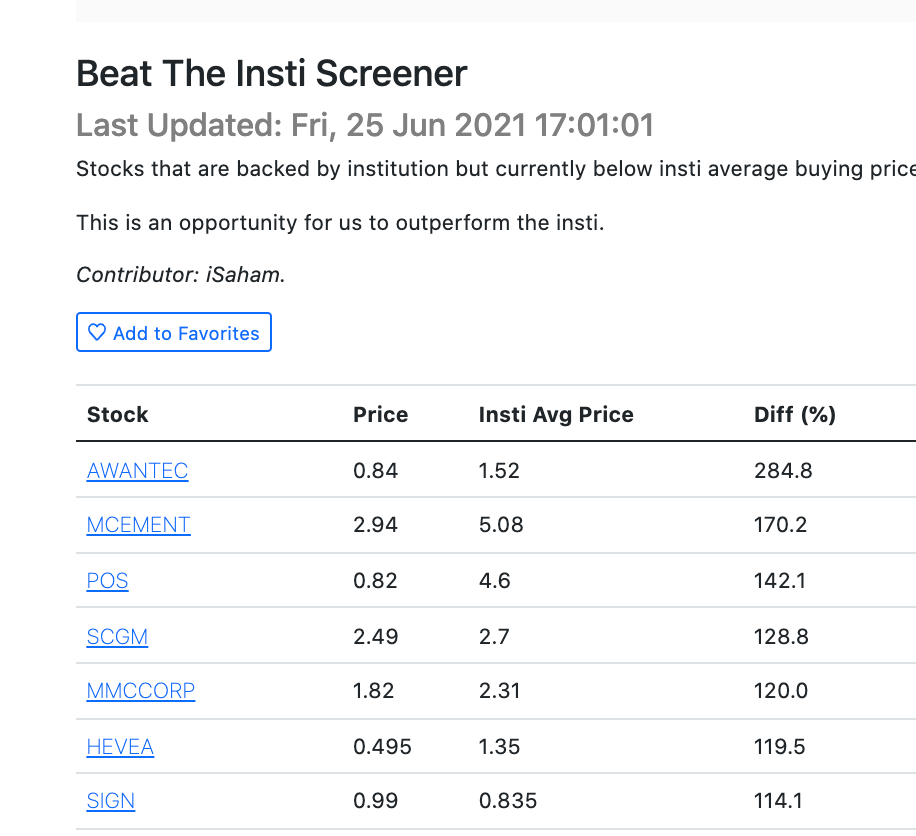
Task: Select HEVEA's 0.495 price cell
Action: coord(382,747)
